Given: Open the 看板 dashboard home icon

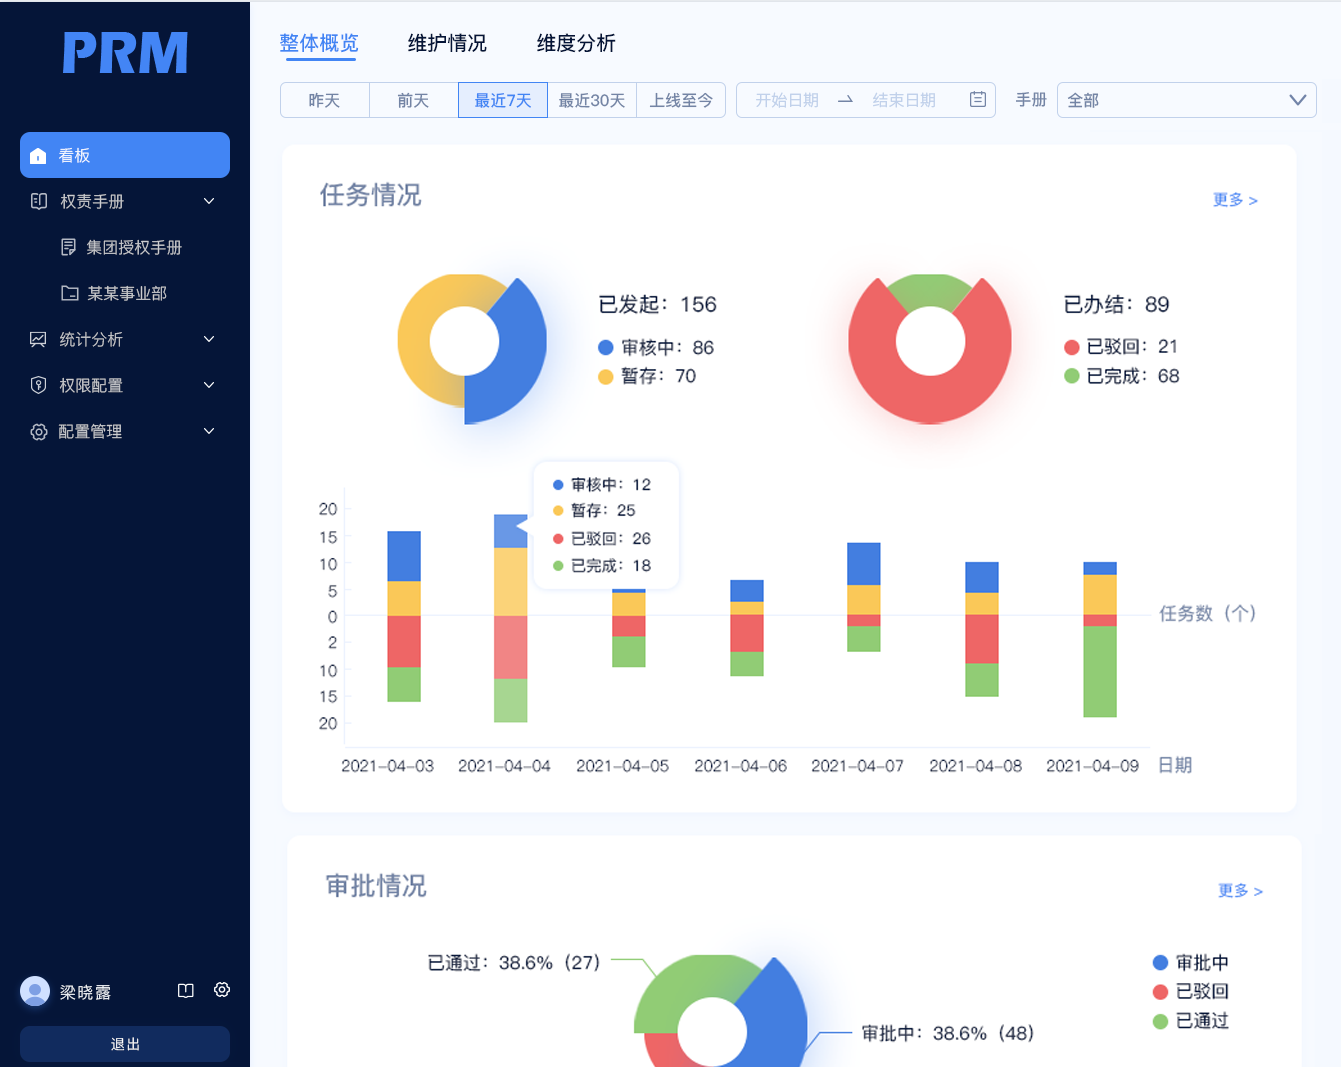Looking at the screenshot, I should pyautogui.click(x=38, y=156).
